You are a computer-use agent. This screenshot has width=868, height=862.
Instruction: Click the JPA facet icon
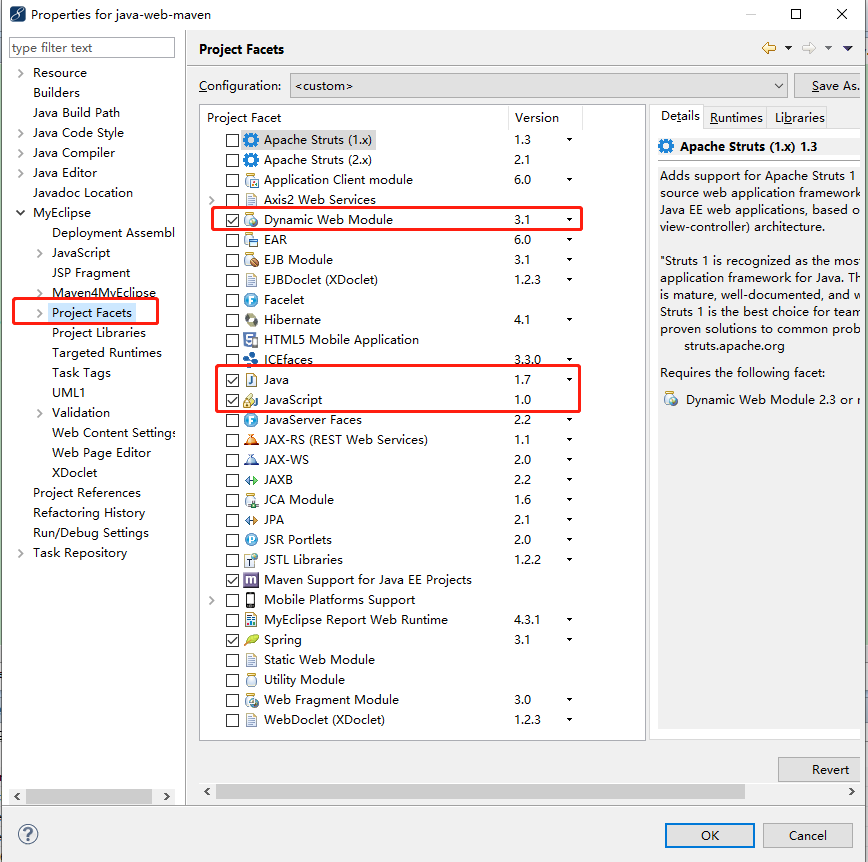[251, 520]
